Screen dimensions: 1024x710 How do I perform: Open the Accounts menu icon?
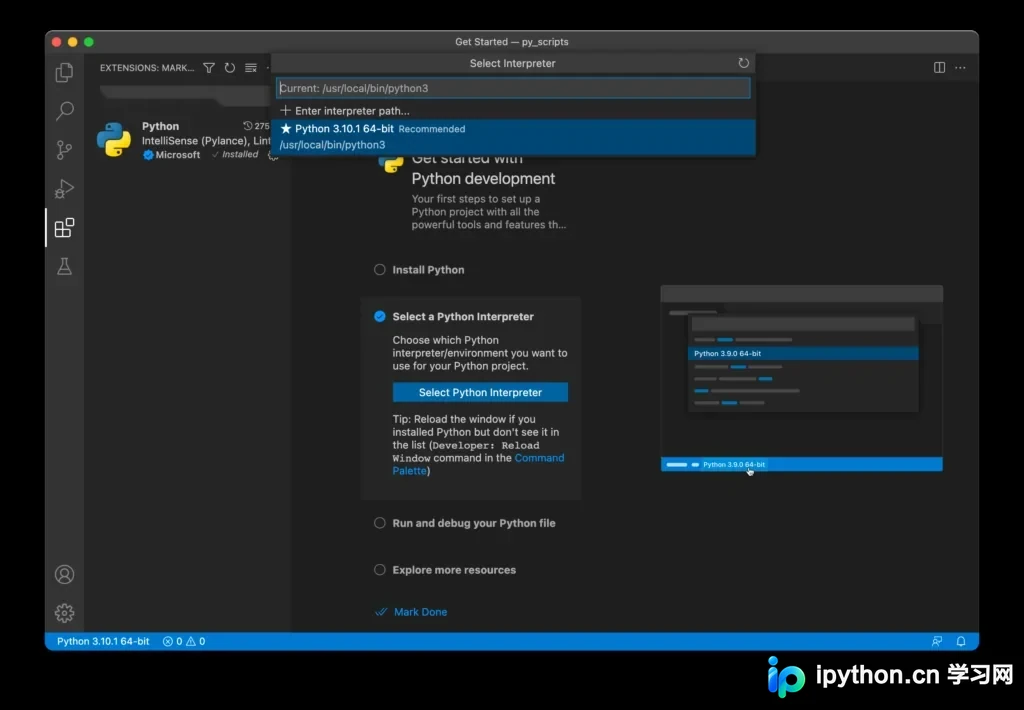tap(64, 575)
